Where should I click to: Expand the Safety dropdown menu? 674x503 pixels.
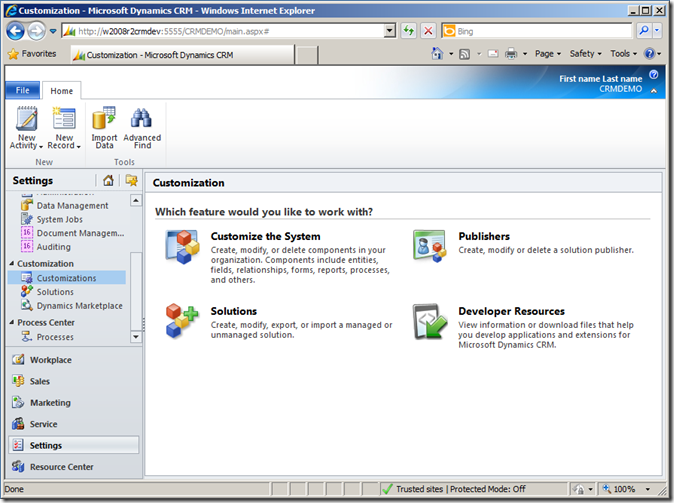(585, 54)
